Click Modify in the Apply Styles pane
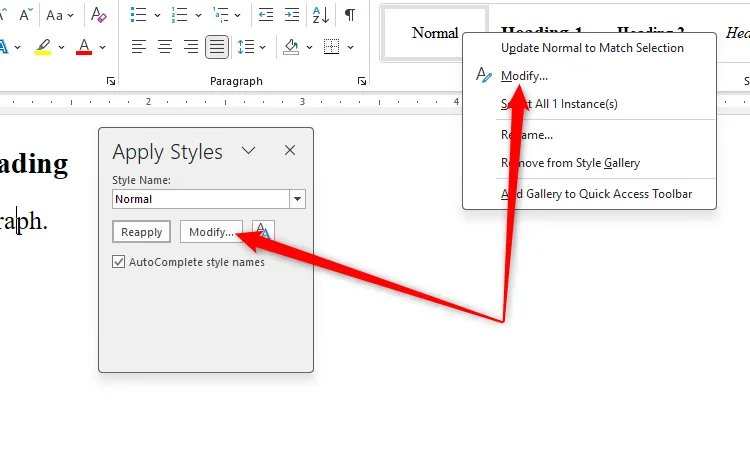 (211, 232)
